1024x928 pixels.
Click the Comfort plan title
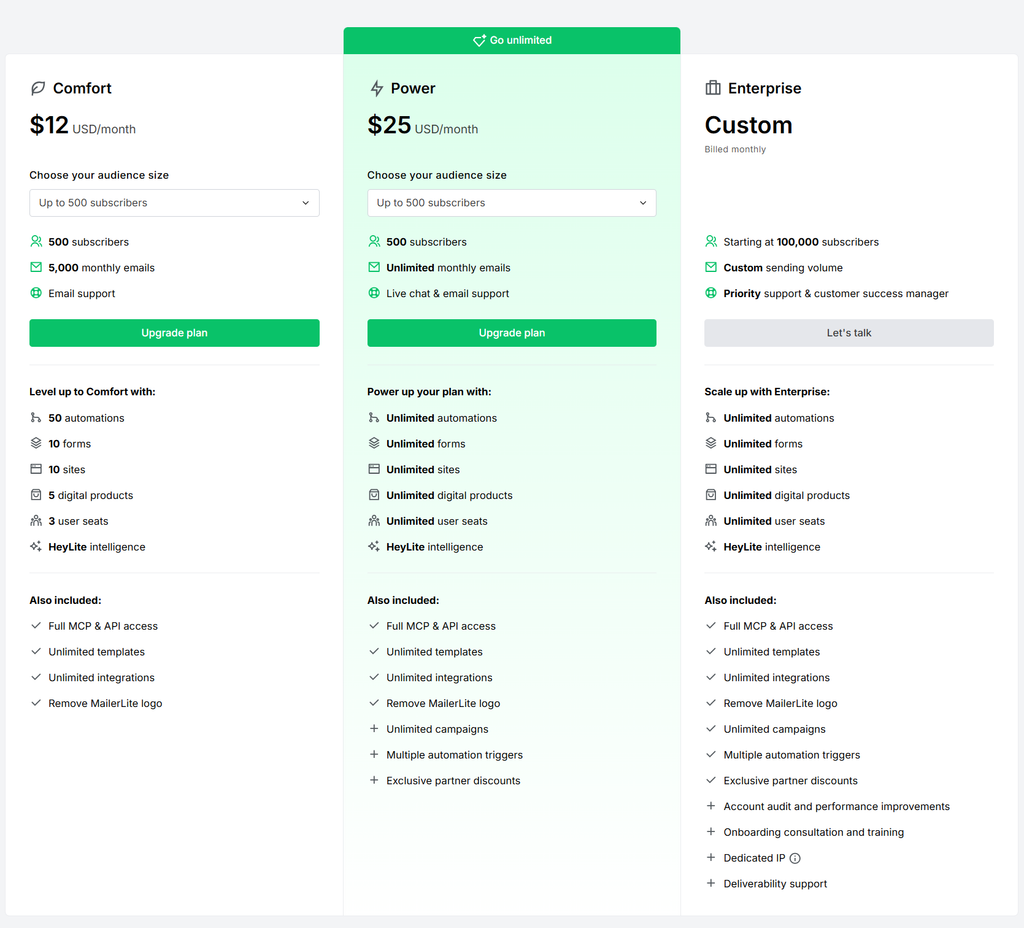(82, 88)
